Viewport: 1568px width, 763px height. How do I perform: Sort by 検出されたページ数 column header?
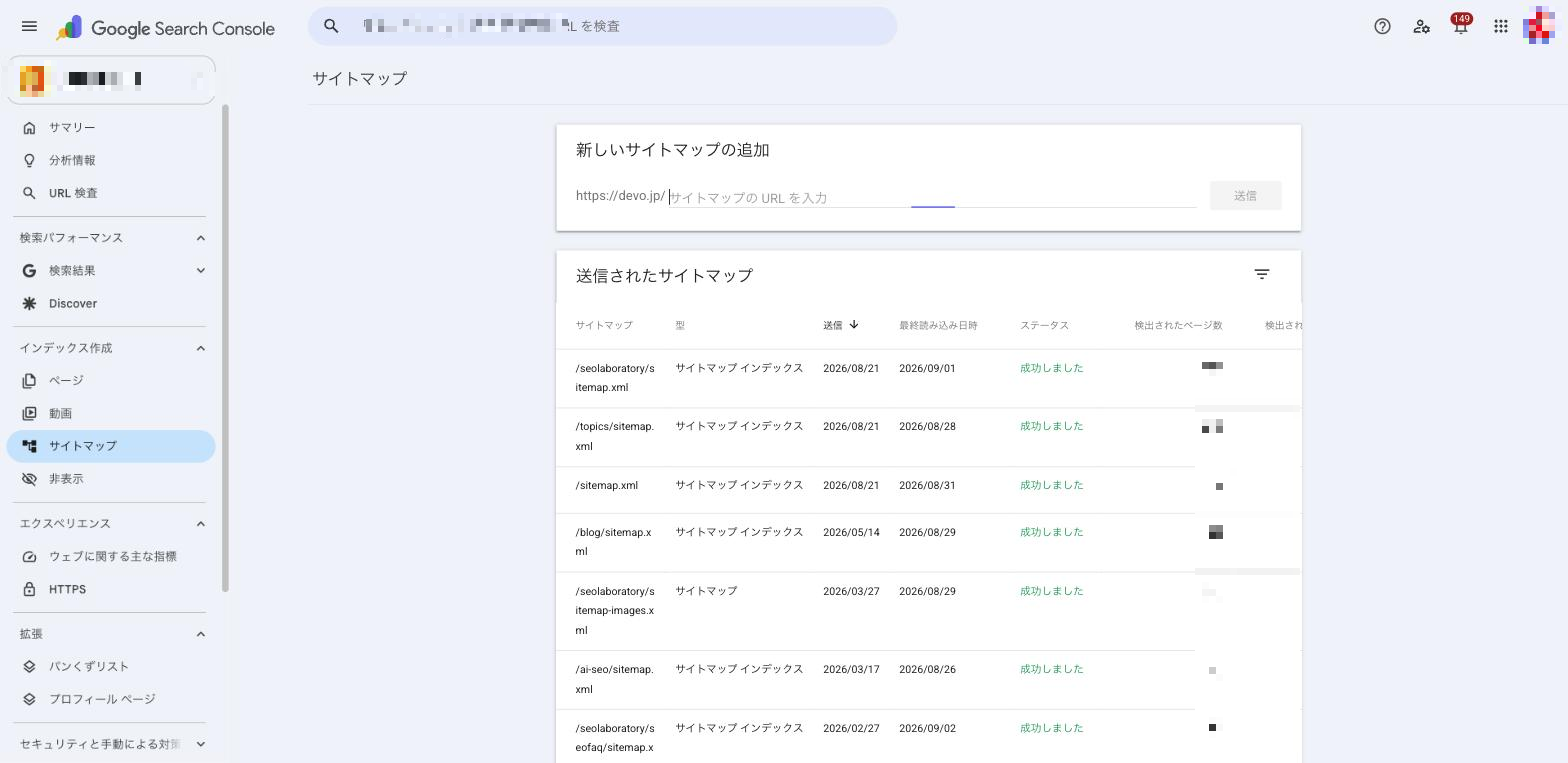[x=1178, y=325]
